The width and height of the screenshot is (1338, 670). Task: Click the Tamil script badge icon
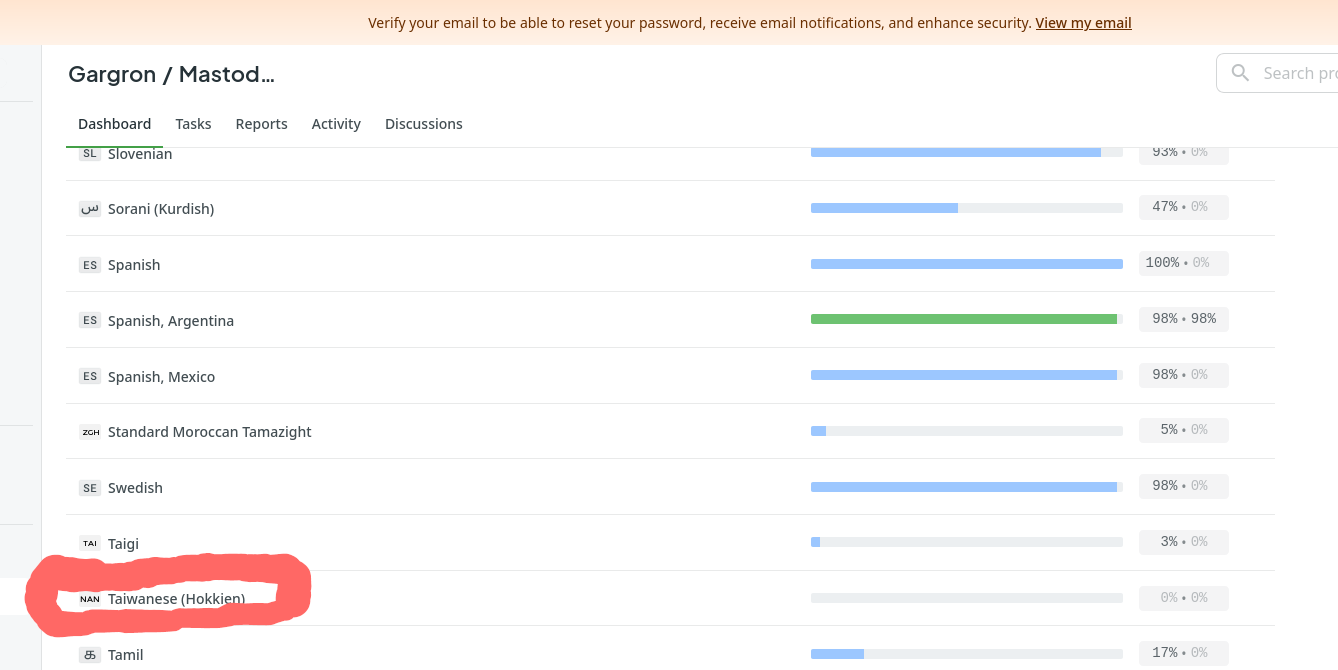tap(90, 655)
